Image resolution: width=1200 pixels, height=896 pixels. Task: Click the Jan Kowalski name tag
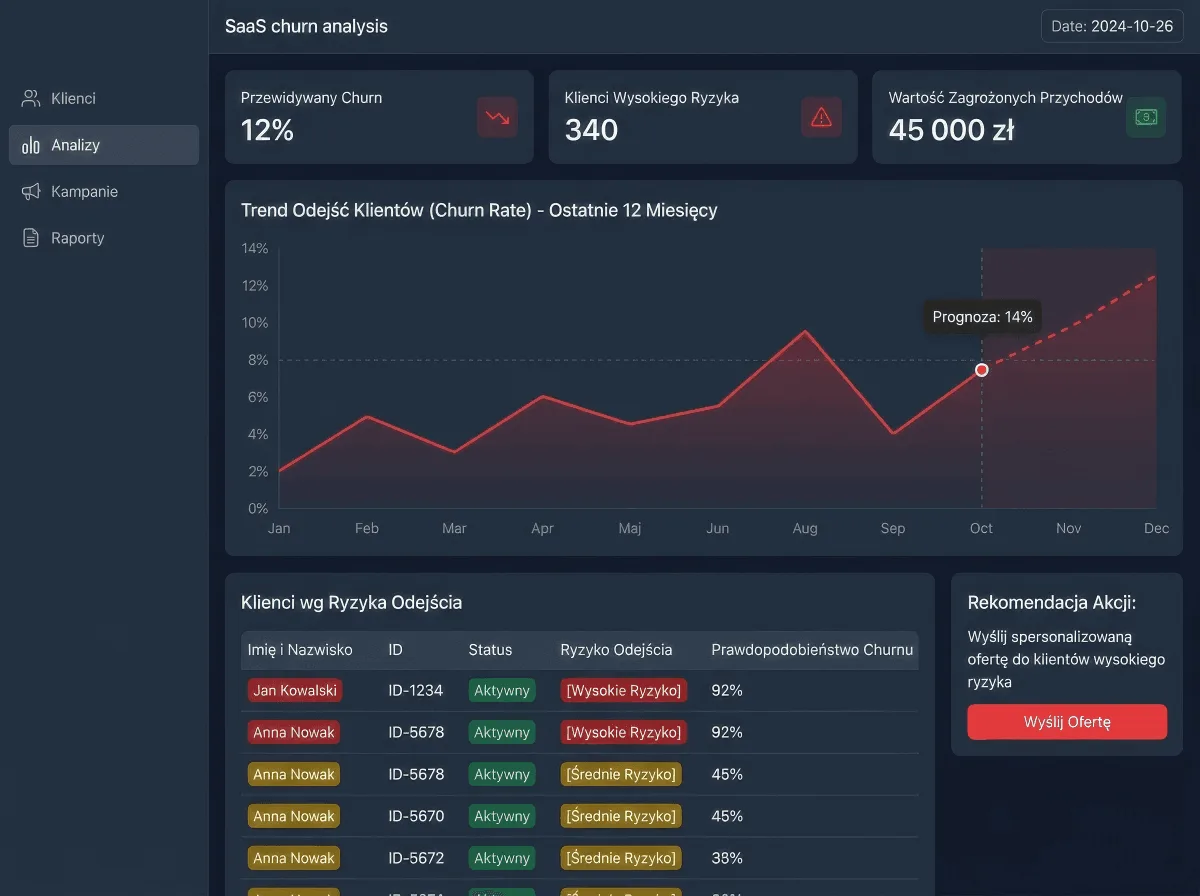[294, 690]
